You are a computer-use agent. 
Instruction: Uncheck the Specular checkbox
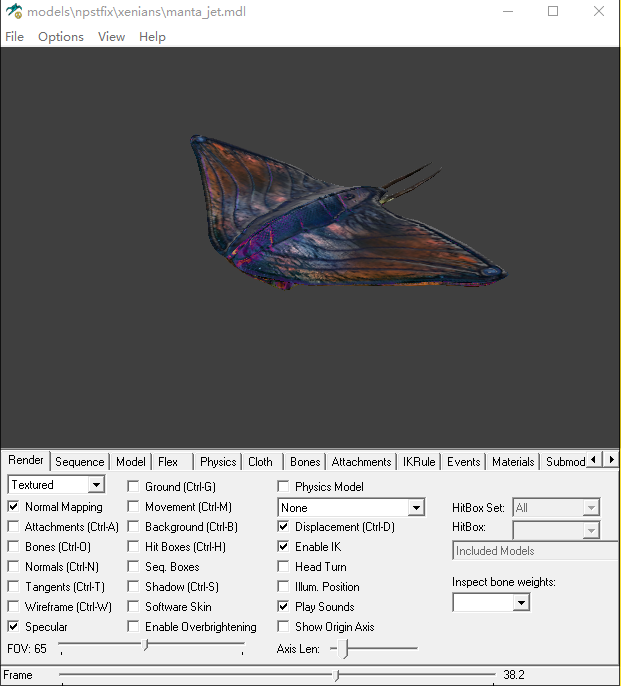(14, 627)
